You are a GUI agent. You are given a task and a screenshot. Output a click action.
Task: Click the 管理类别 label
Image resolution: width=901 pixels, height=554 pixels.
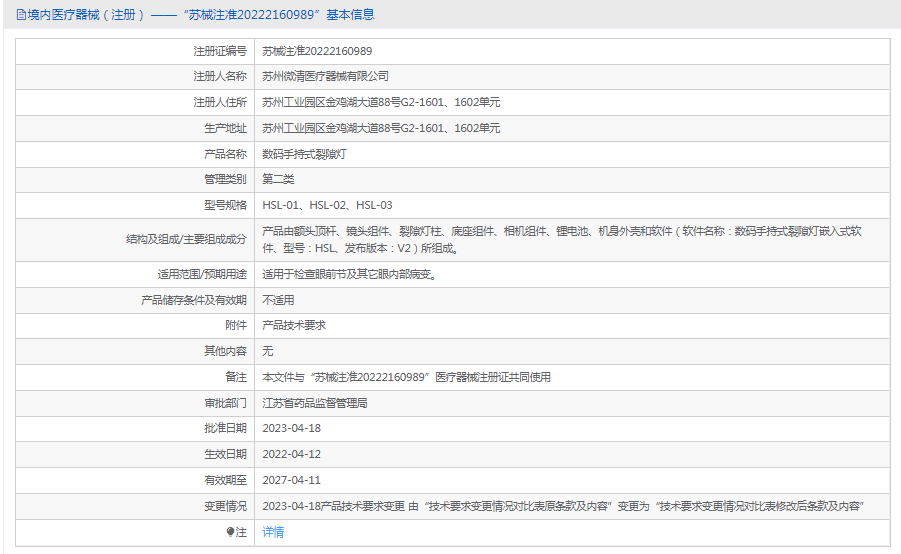[x=225, y=179]
